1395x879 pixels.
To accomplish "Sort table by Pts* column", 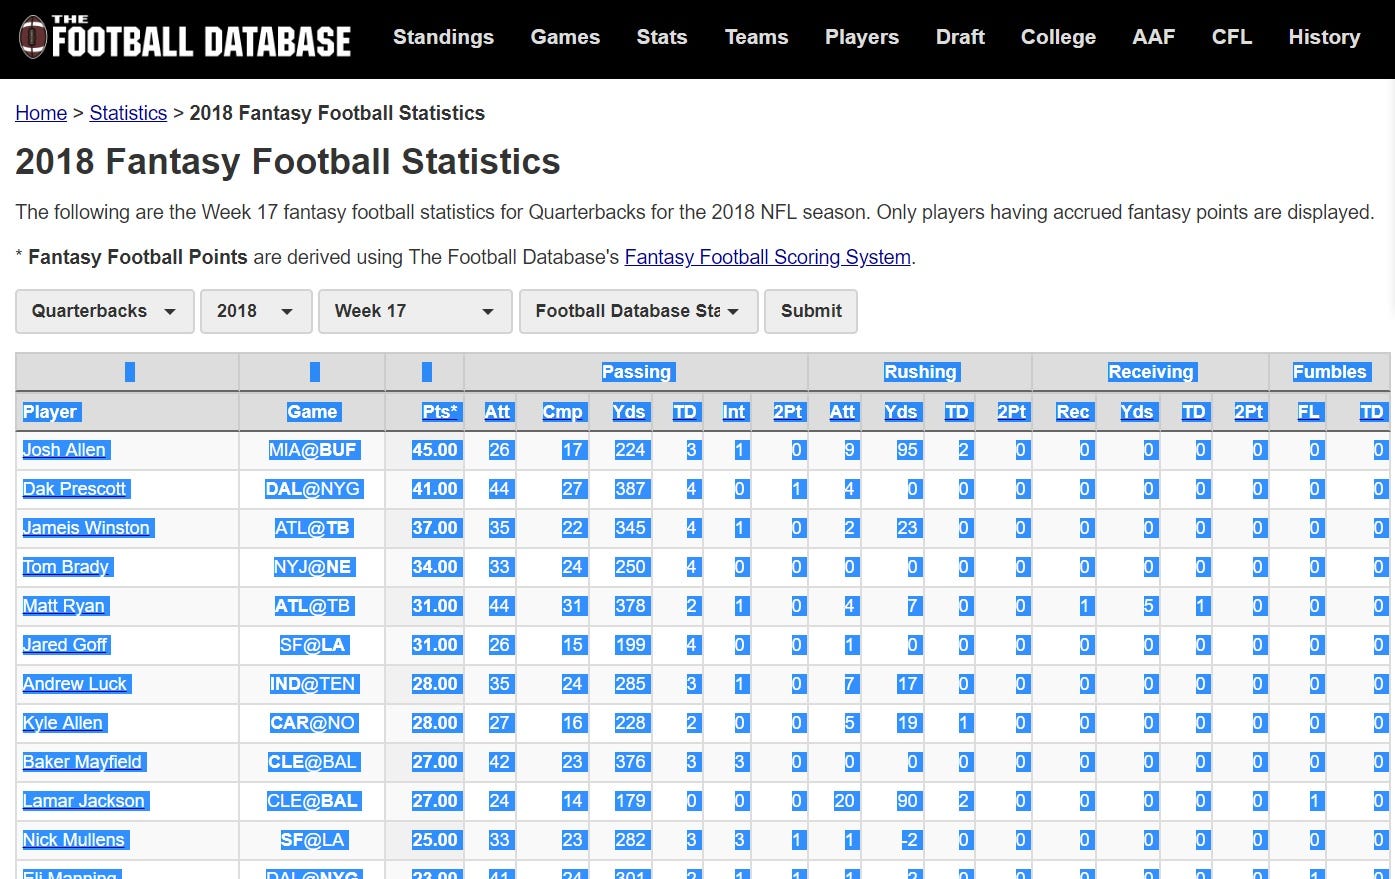I will pyautogui.click(x=440, y=412).
